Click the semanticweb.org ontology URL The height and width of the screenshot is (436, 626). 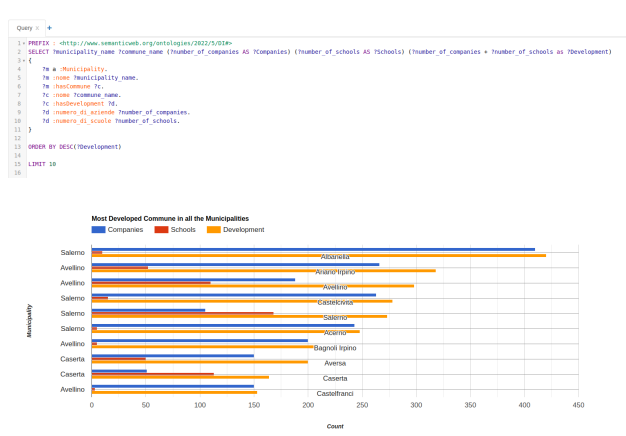click(146, 43)
